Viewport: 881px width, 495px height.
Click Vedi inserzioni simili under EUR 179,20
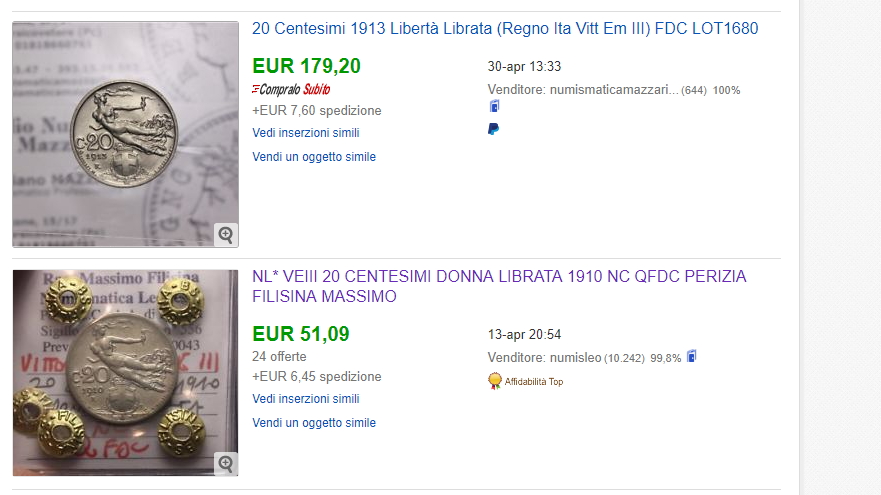[306, 133]
